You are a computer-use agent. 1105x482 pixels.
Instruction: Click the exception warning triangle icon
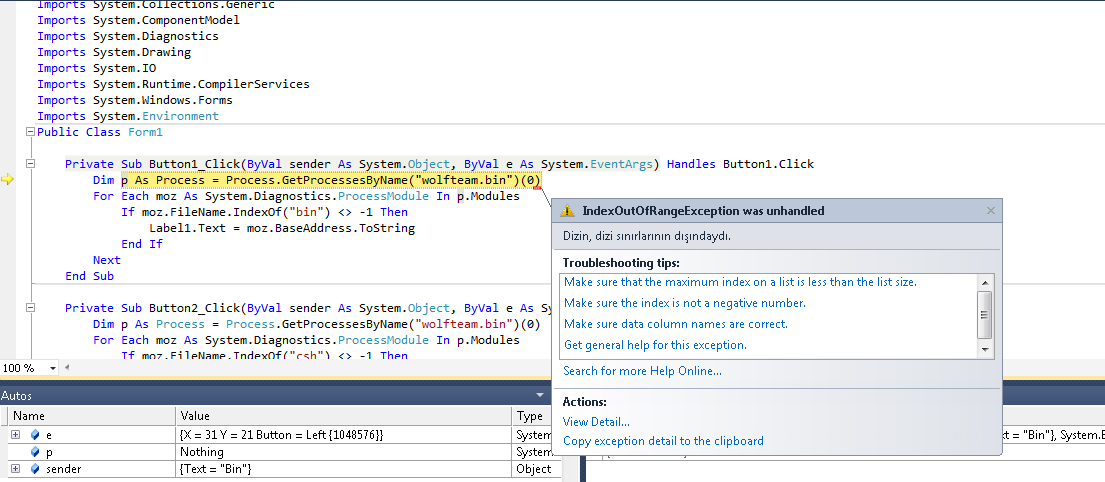click(568, 211)
